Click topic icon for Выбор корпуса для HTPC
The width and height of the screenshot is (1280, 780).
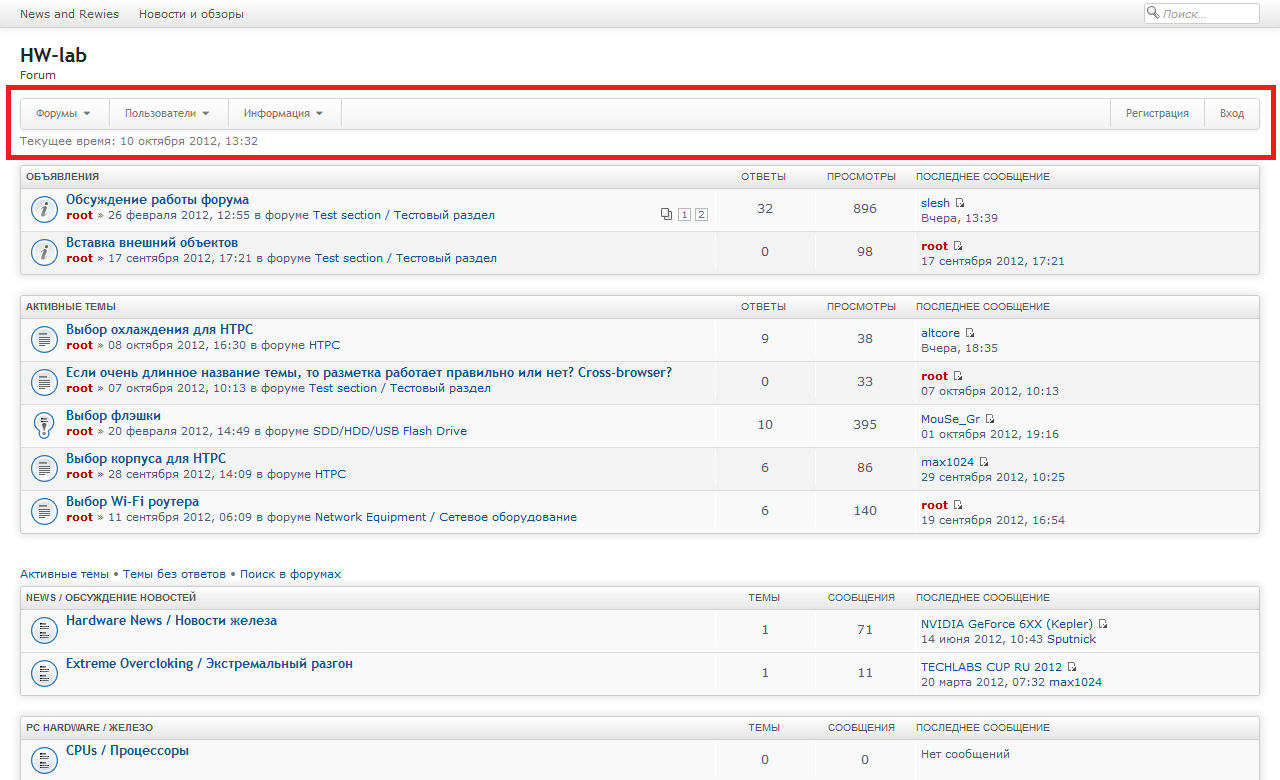[43, 467]
